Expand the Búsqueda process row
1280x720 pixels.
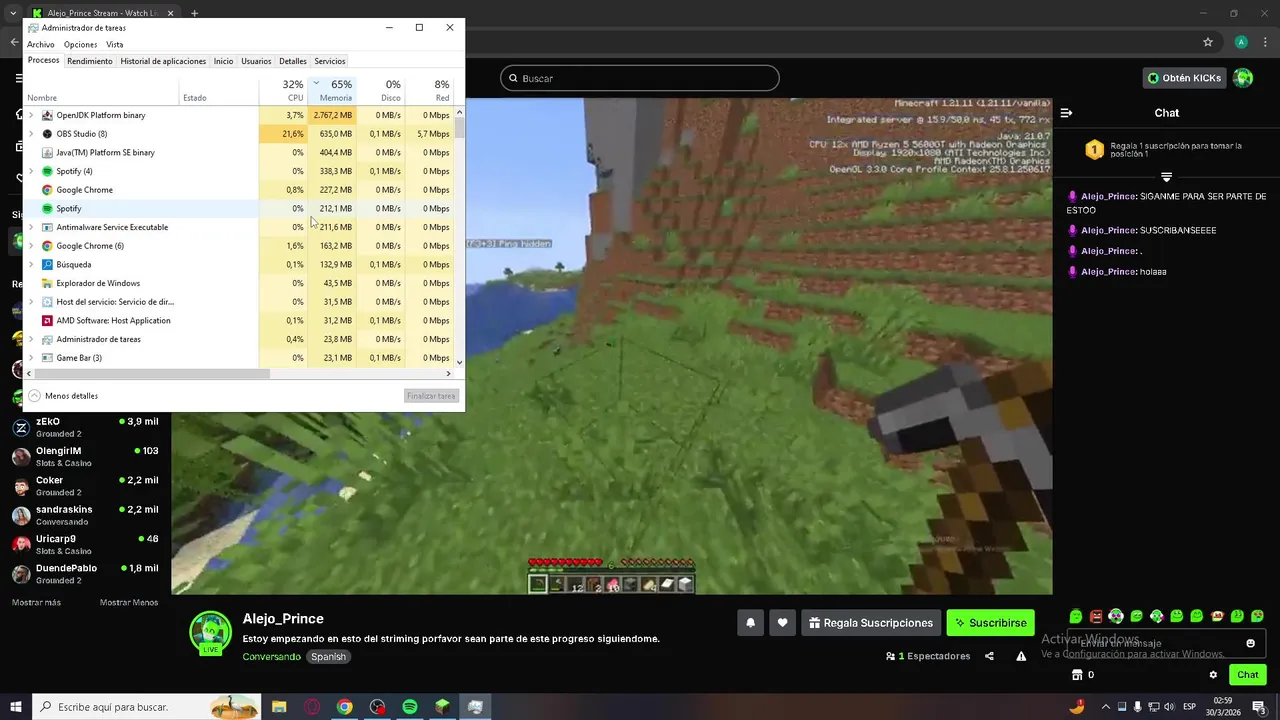(x=31, y=265)
